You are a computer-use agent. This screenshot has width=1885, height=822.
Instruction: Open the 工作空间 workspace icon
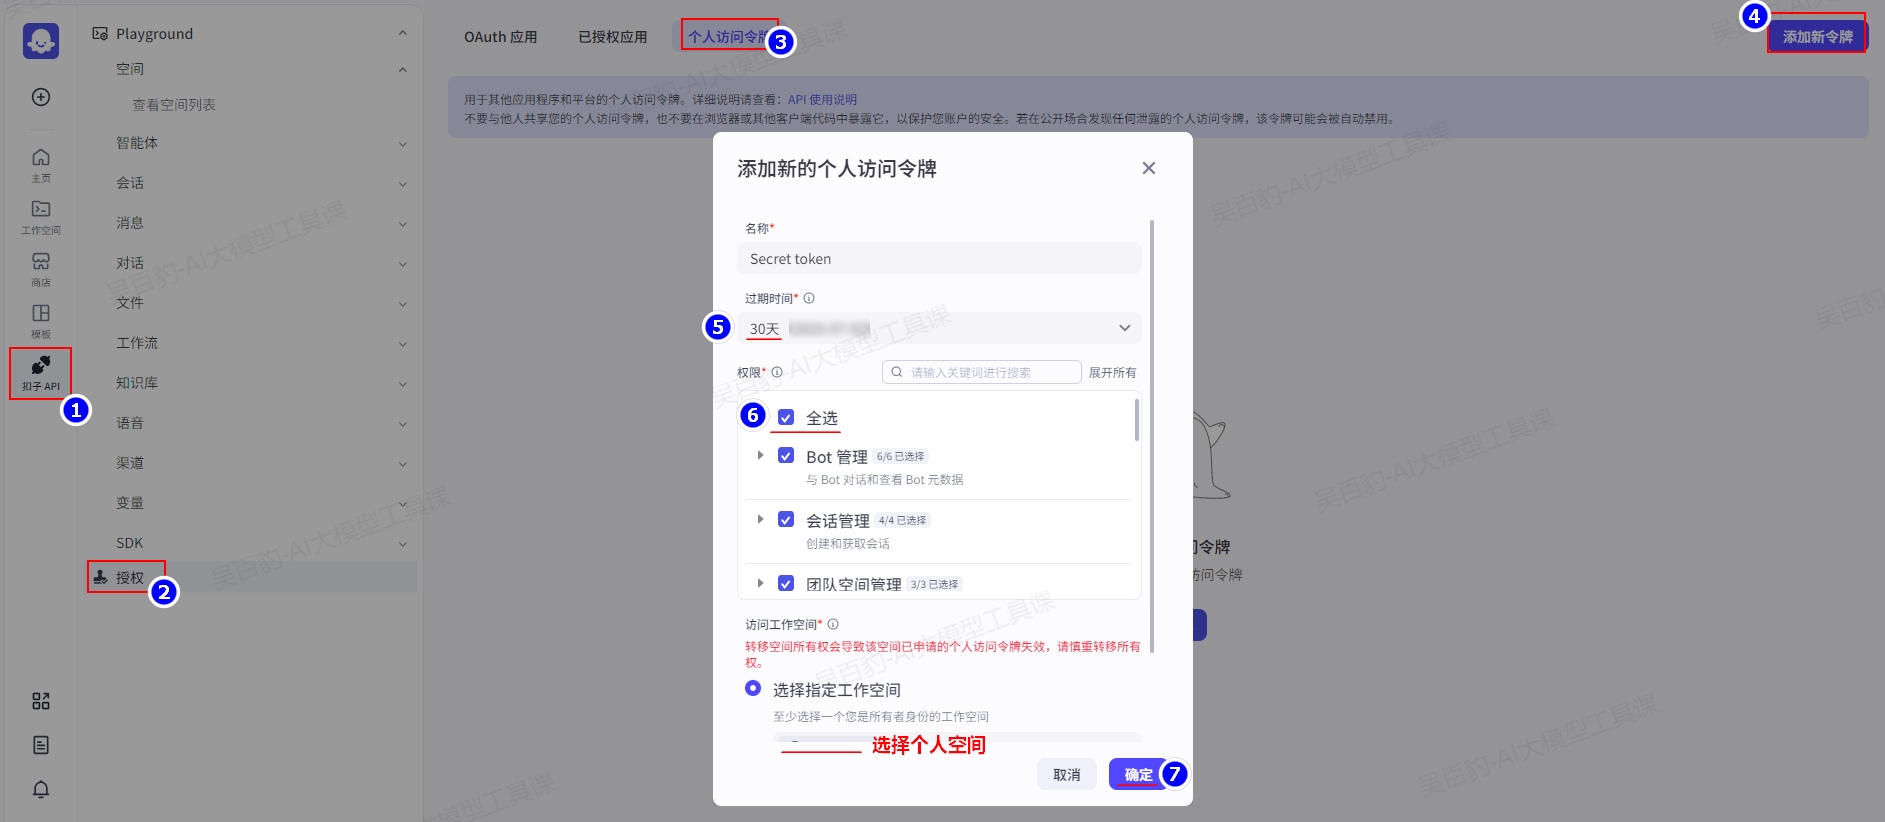(x=41, y=216)
